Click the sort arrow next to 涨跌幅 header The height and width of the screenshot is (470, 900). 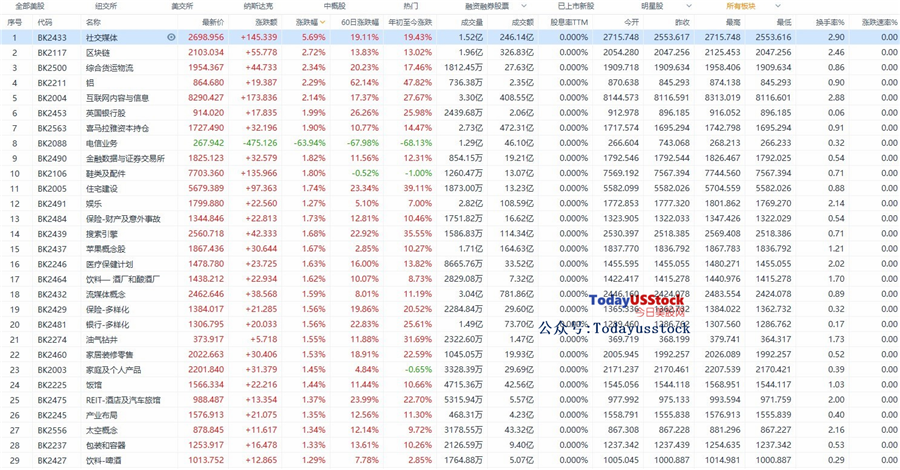(323, 22)
